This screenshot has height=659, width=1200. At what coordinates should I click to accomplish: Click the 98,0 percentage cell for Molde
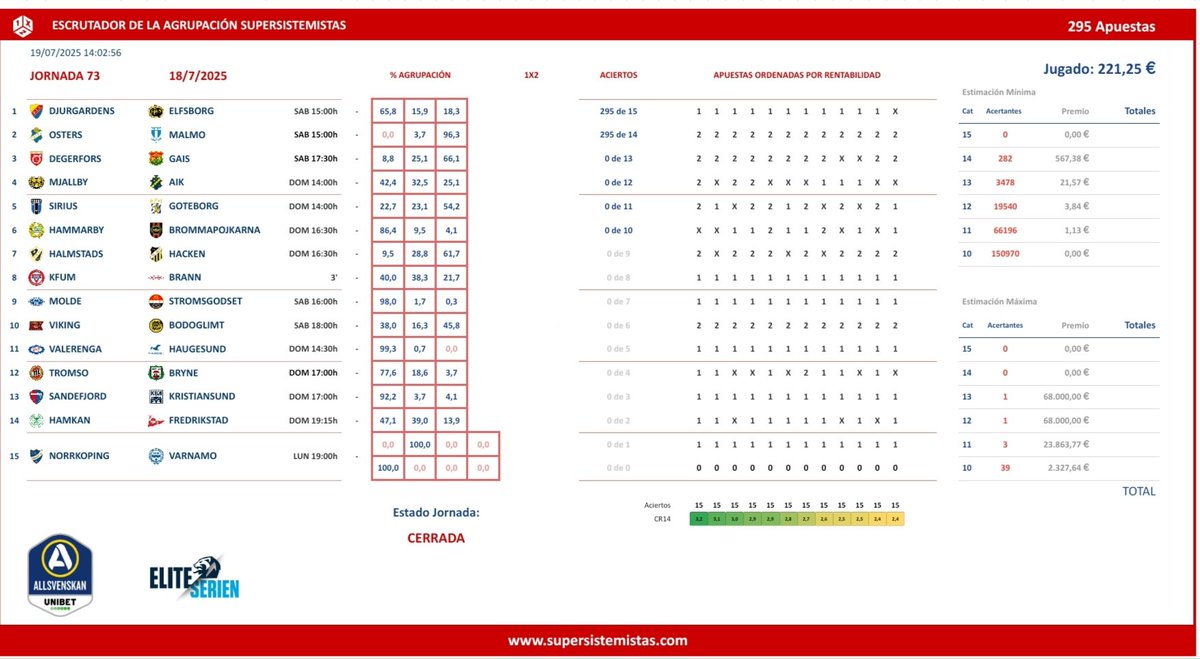click(388, 301)
